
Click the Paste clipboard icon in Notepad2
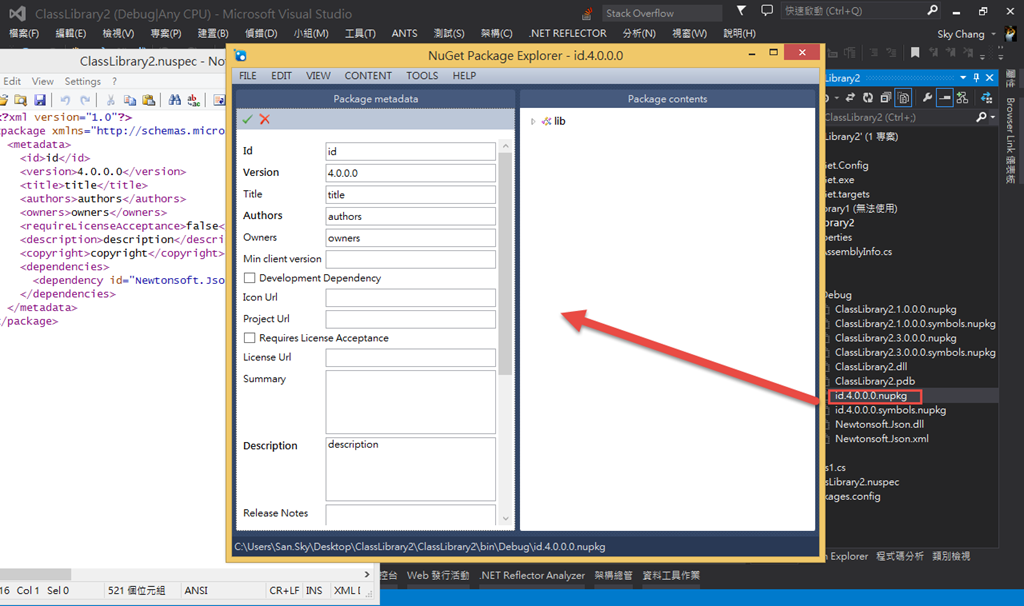tap(149, 100)
